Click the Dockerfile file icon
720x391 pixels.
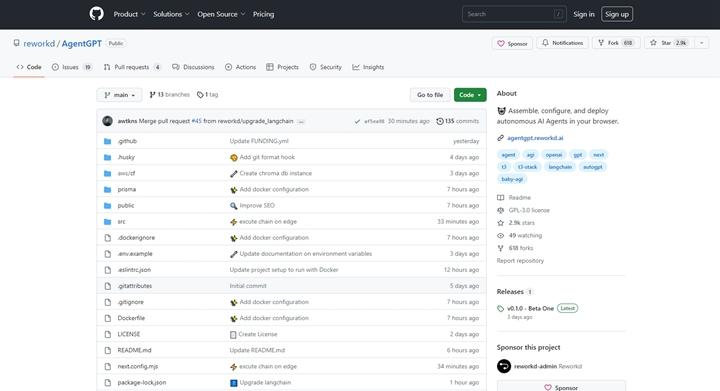[107, 318]
